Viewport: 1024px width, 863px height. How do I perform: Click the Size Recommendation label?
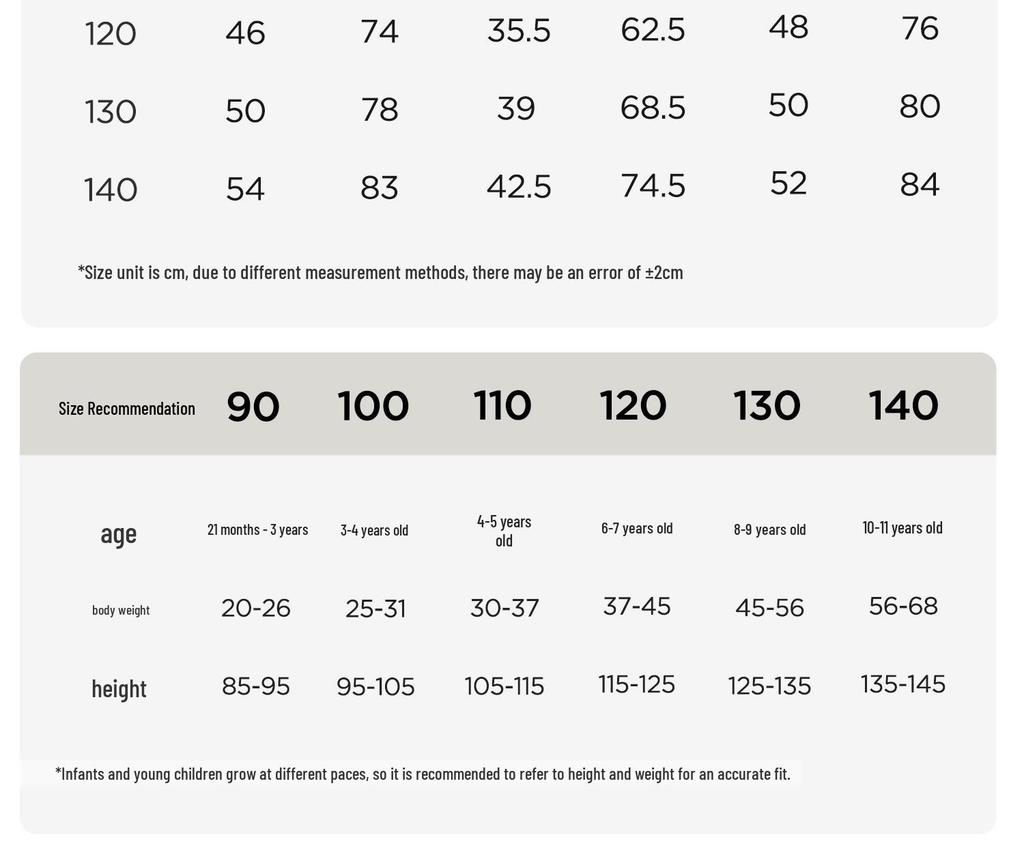127,409
